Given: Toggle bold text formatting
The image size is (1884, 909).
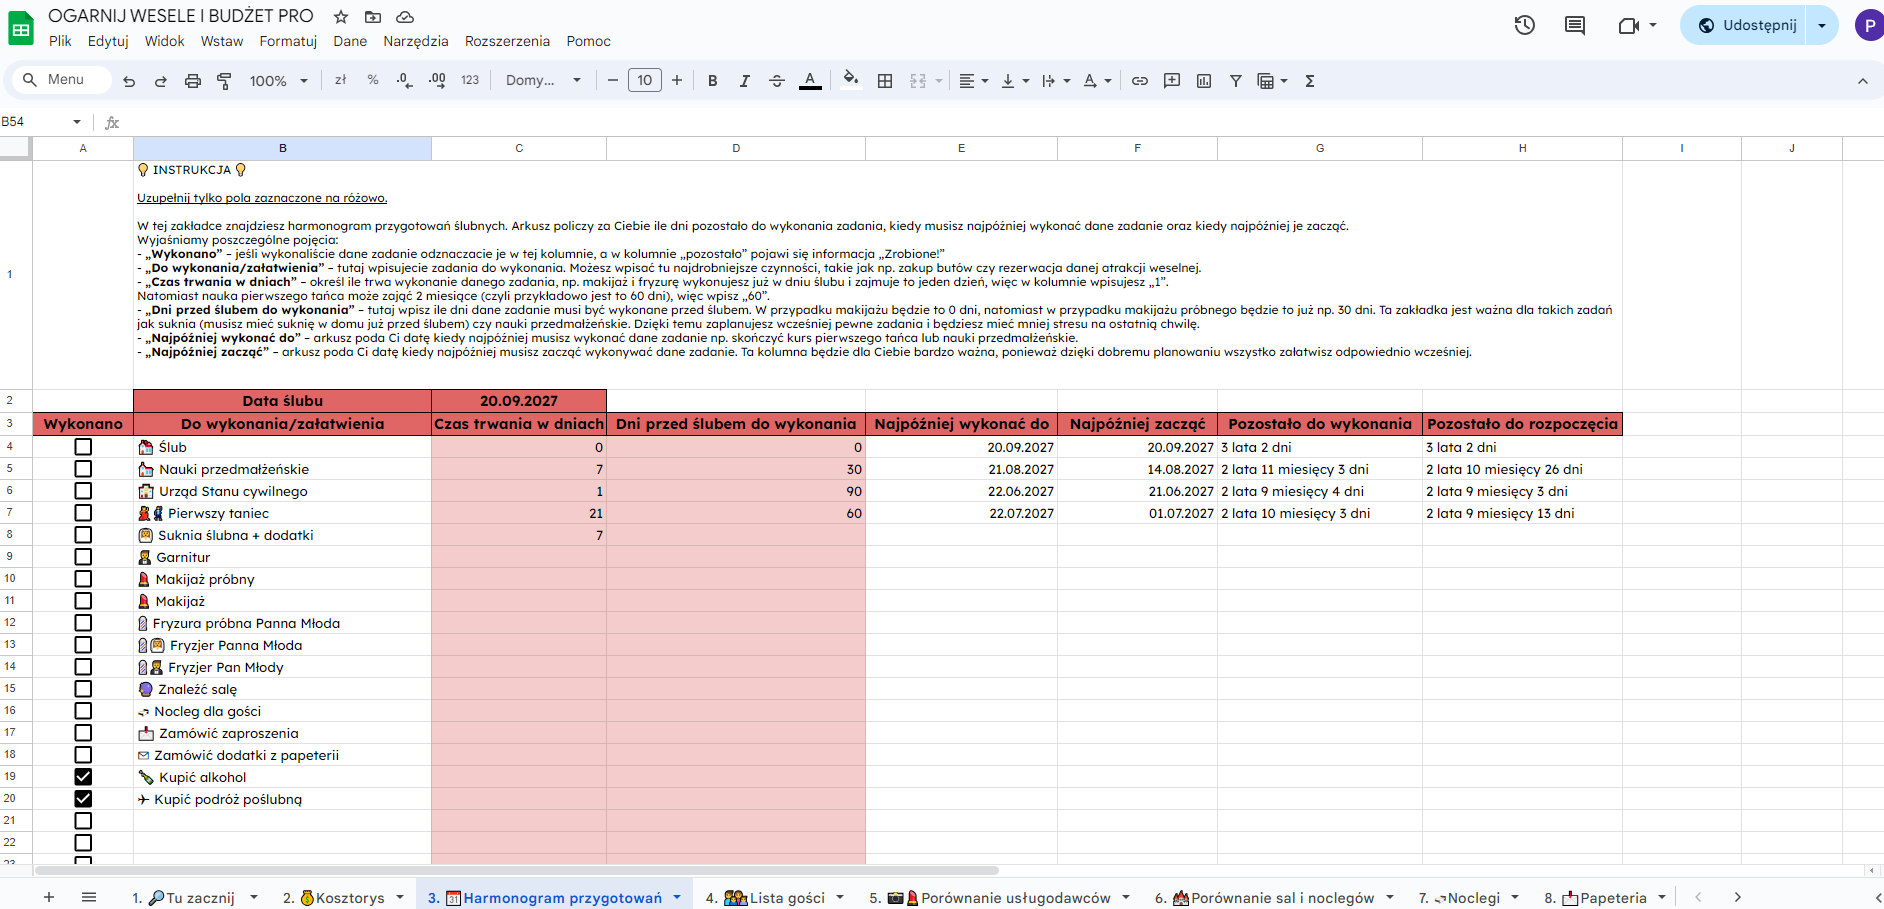Looking at the screenshot, I should point(712,81).
